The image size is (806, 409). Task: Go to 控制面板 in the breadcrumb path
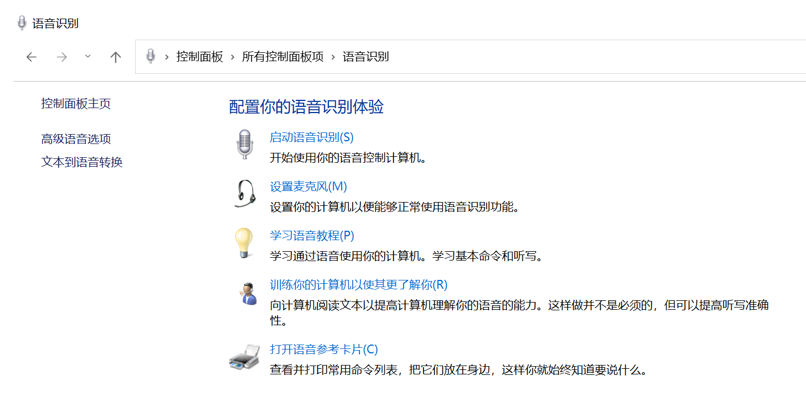pos(200,57)
